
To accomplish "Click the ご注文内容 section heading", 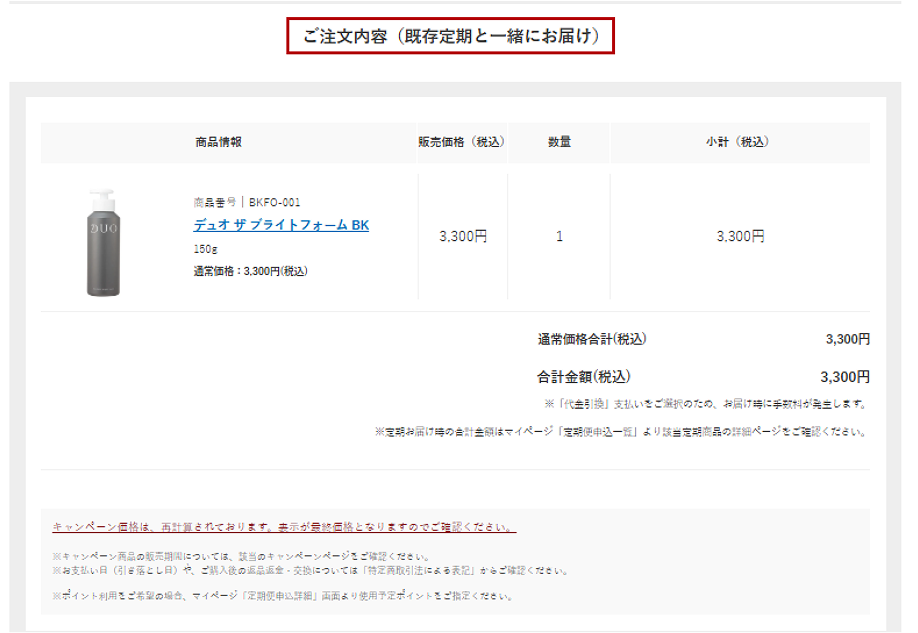I will pyautogui.click(x=450, y=37).
